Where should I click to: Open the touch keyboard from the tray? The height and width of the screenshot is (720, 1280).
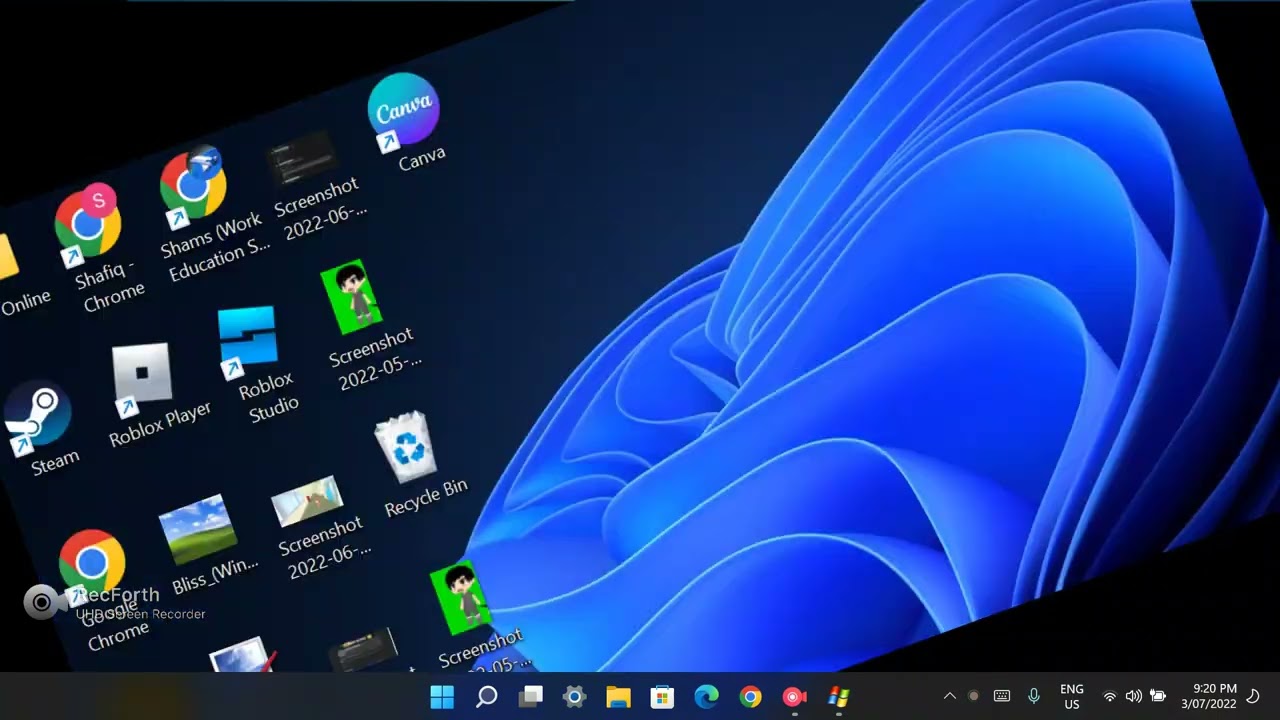coord(1002,696)
